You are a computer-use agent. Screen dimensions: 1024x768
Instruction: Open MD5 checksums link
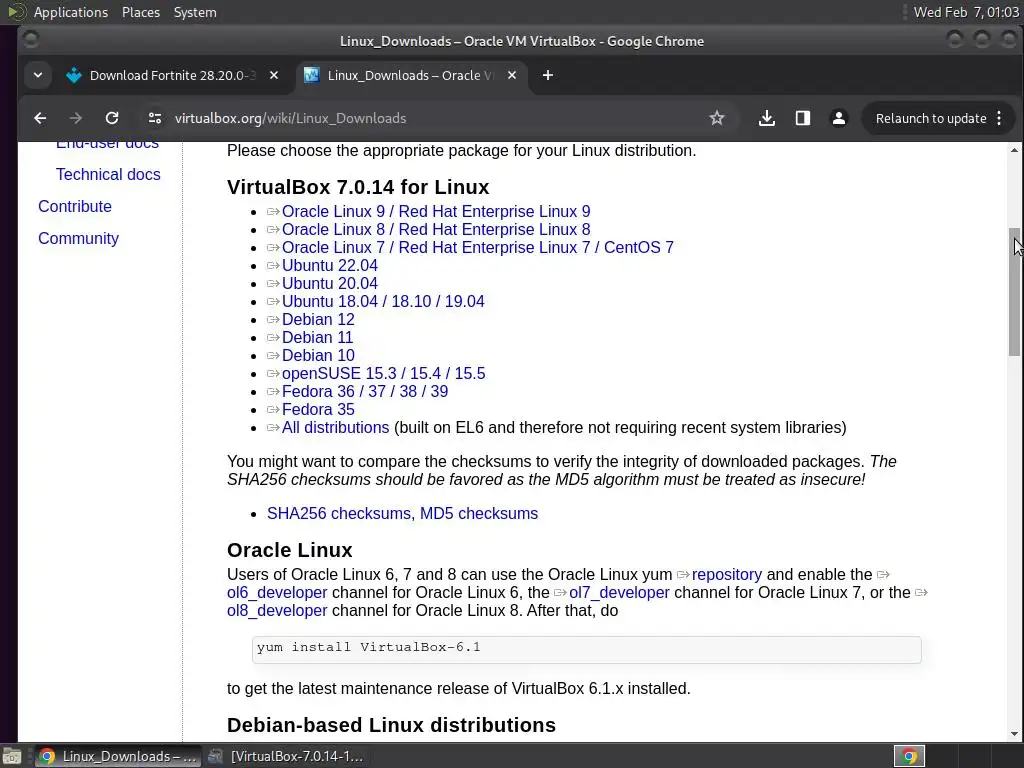tap(479, 513)
